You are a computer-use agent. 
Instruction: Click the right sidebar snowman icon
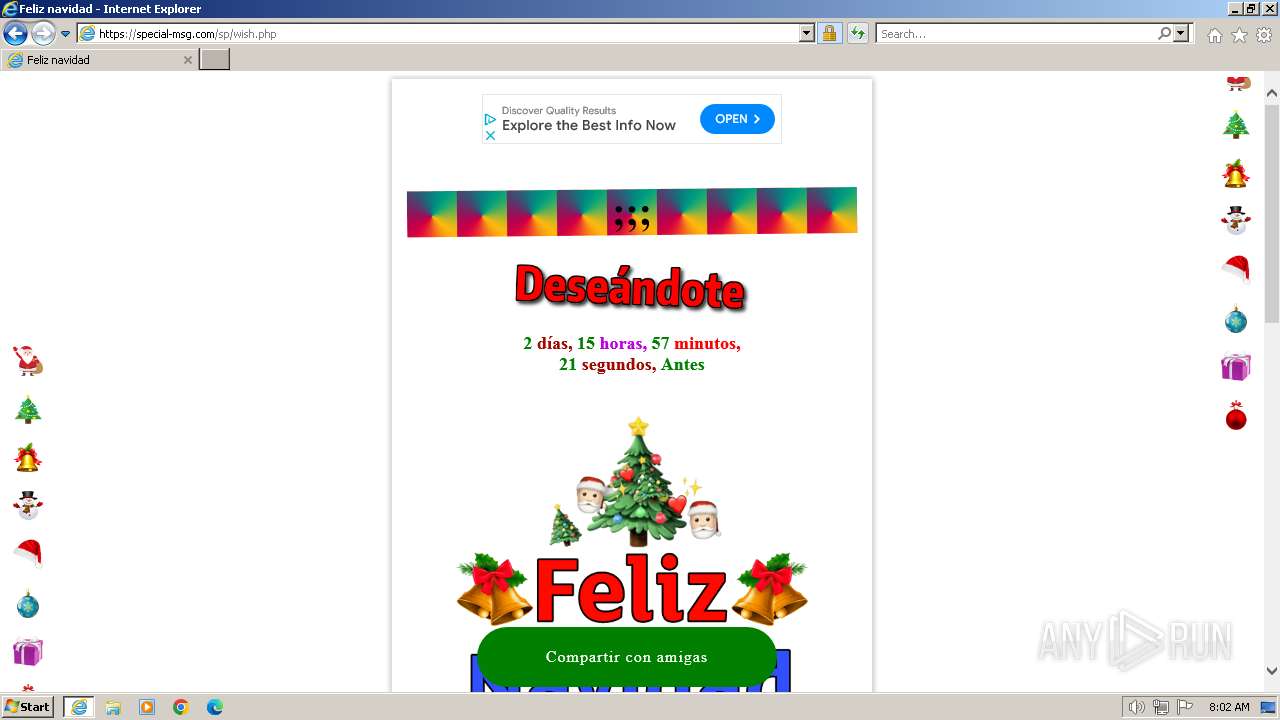click(1236, 220)
